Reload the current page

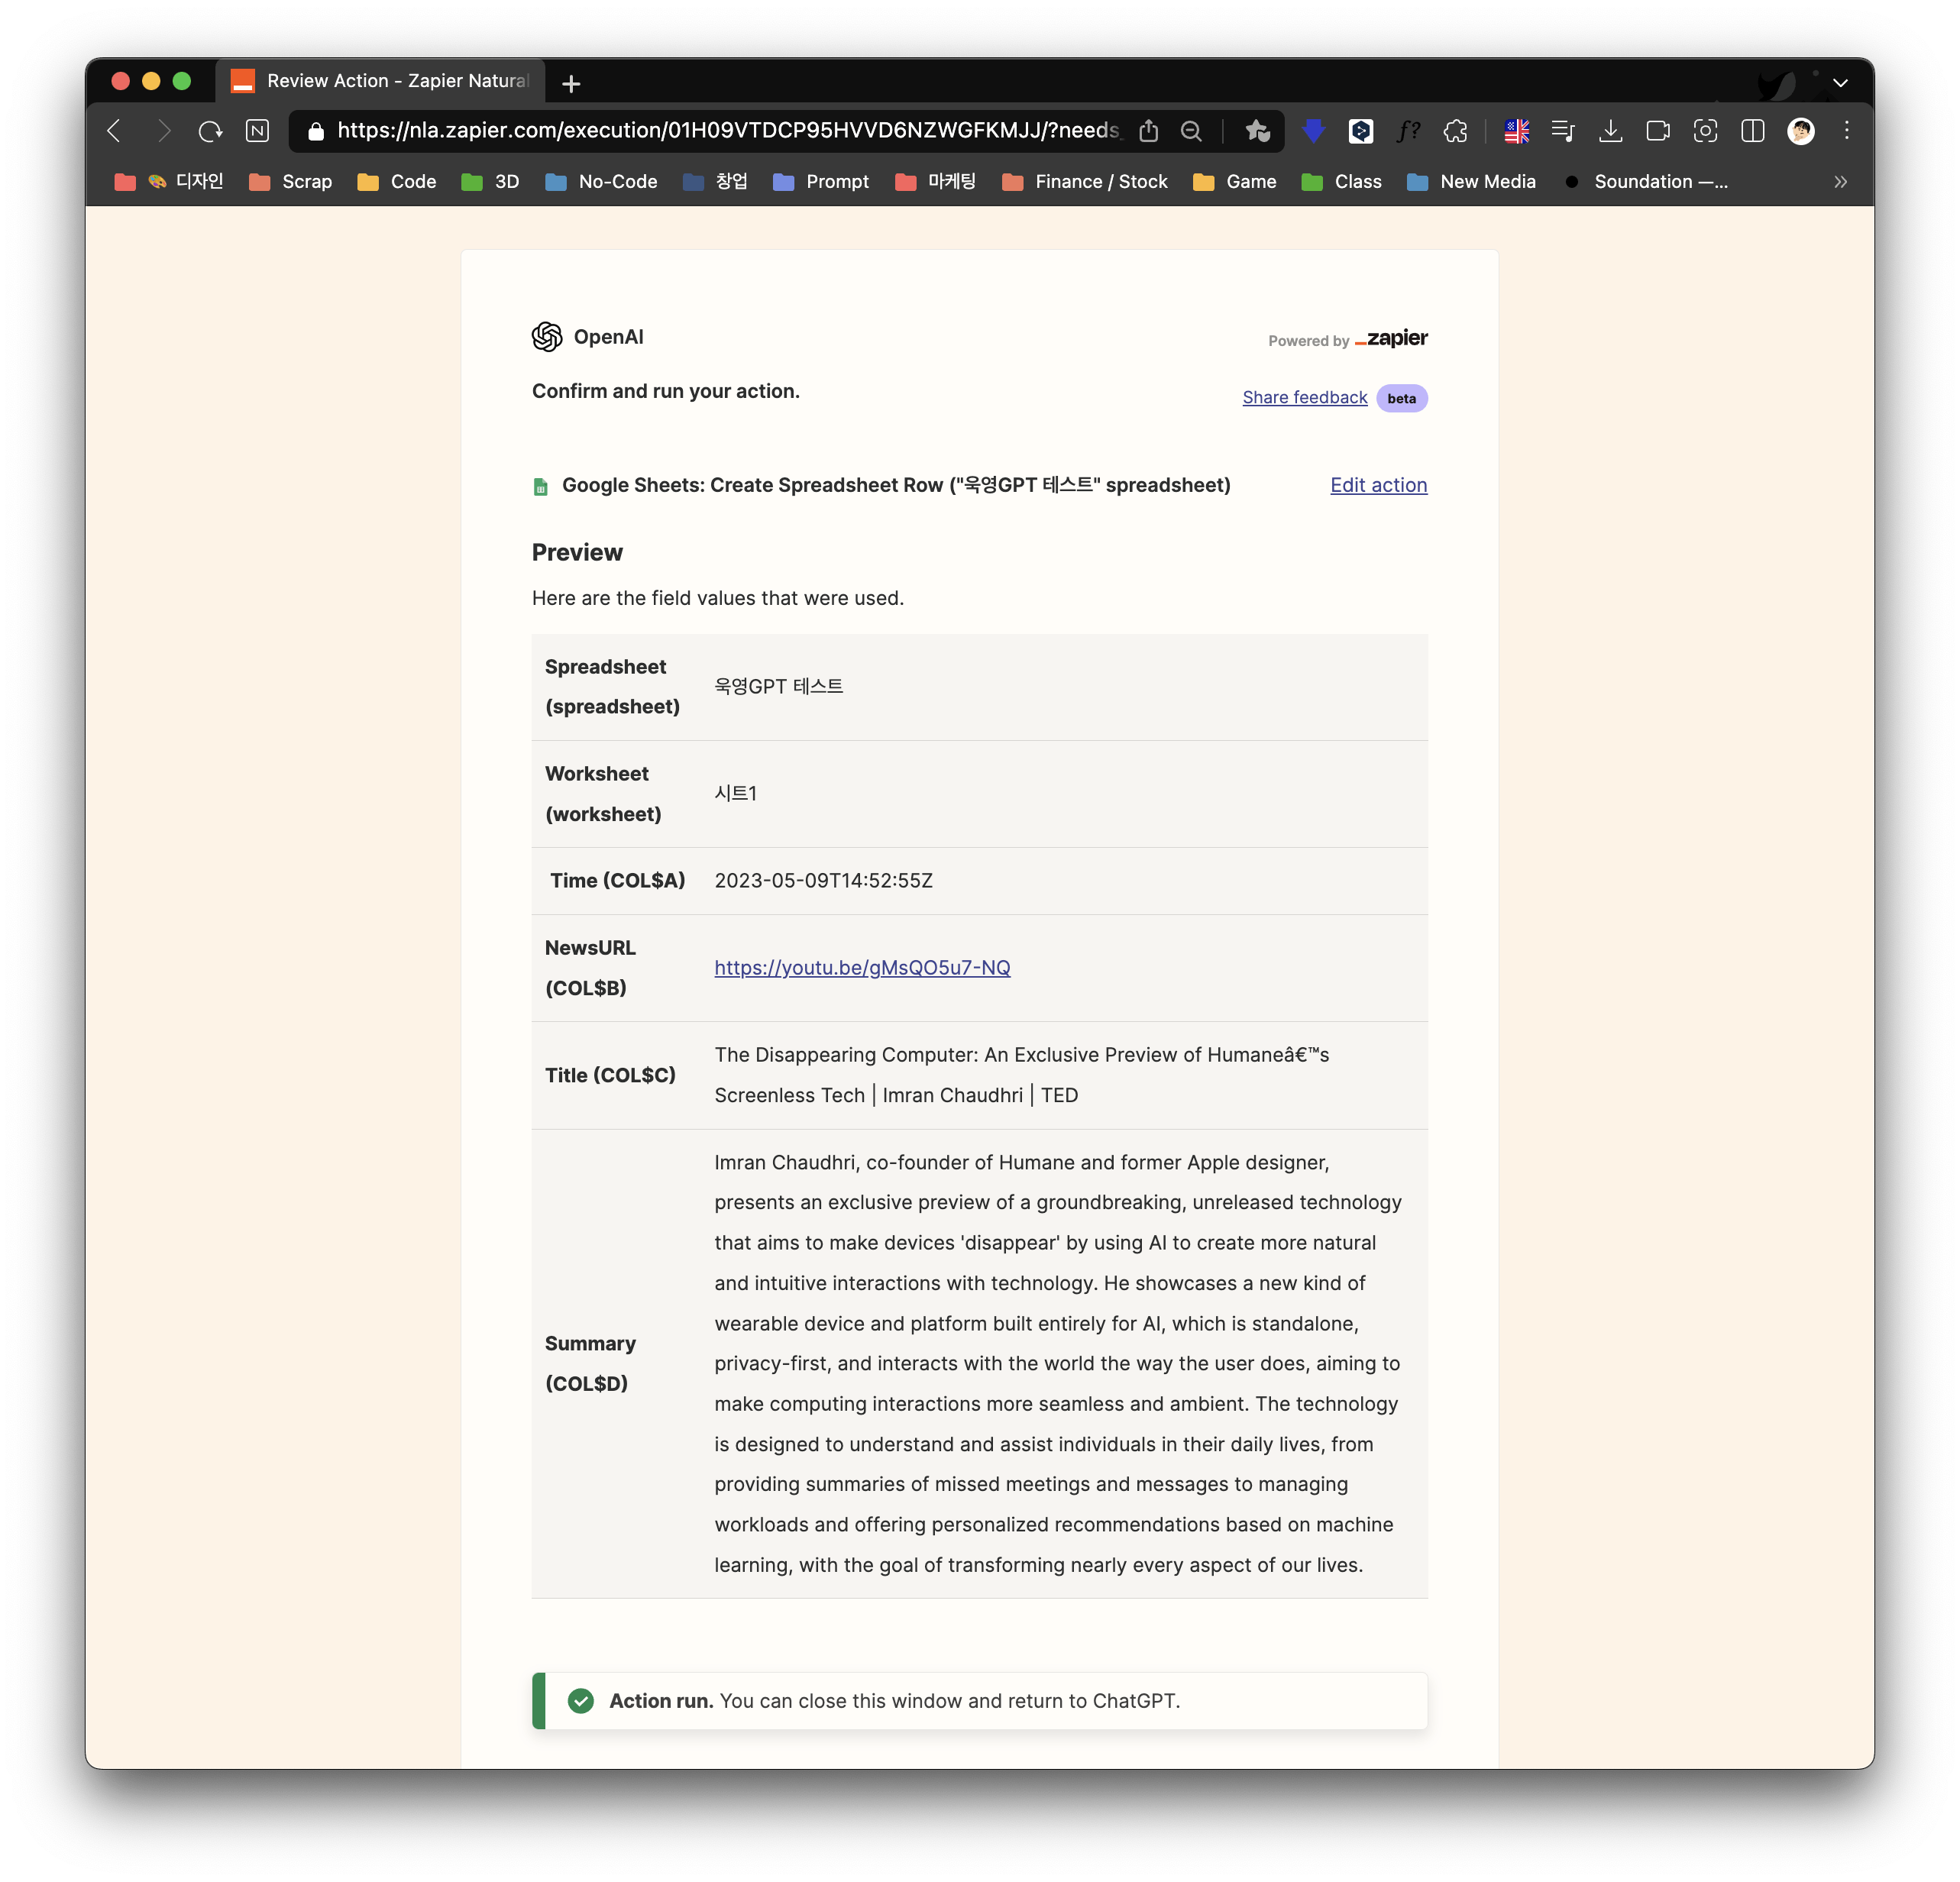(x=210, y=131)
